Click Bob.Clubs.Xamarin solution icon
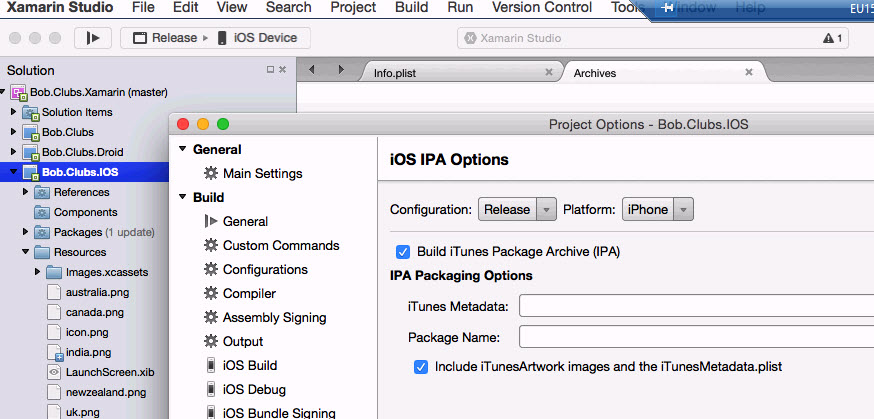The width and height of the screenshot is (874, 419). [19, 92]
